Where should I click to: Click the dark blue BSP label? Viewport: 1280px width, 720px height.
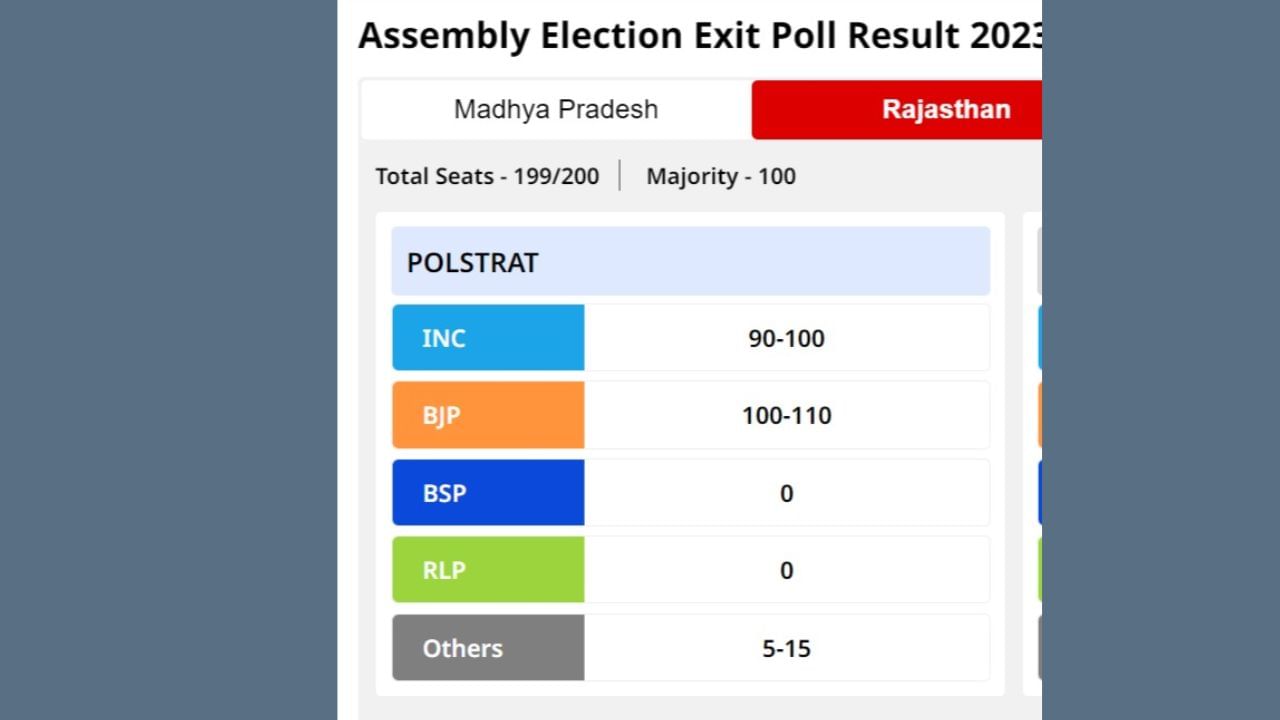[x=488, y=493]
